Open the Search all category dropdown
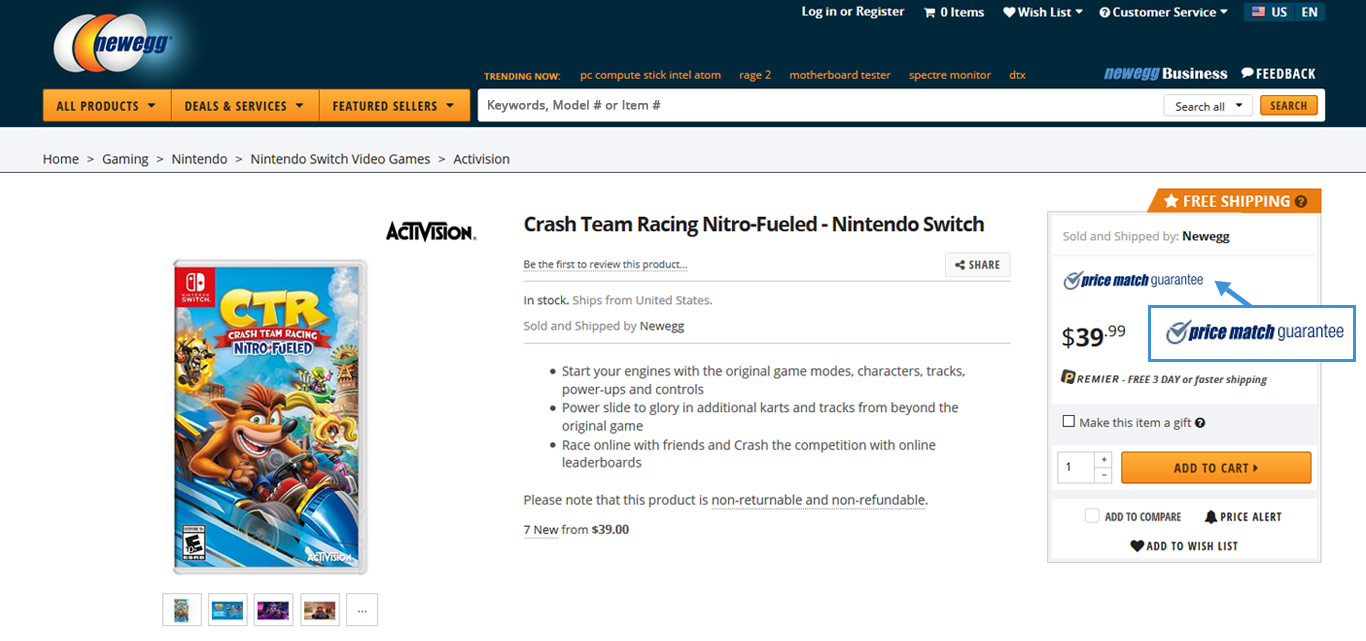Screen dimensions: 1366x641 pyautogui.click(x=1208, y=106)
